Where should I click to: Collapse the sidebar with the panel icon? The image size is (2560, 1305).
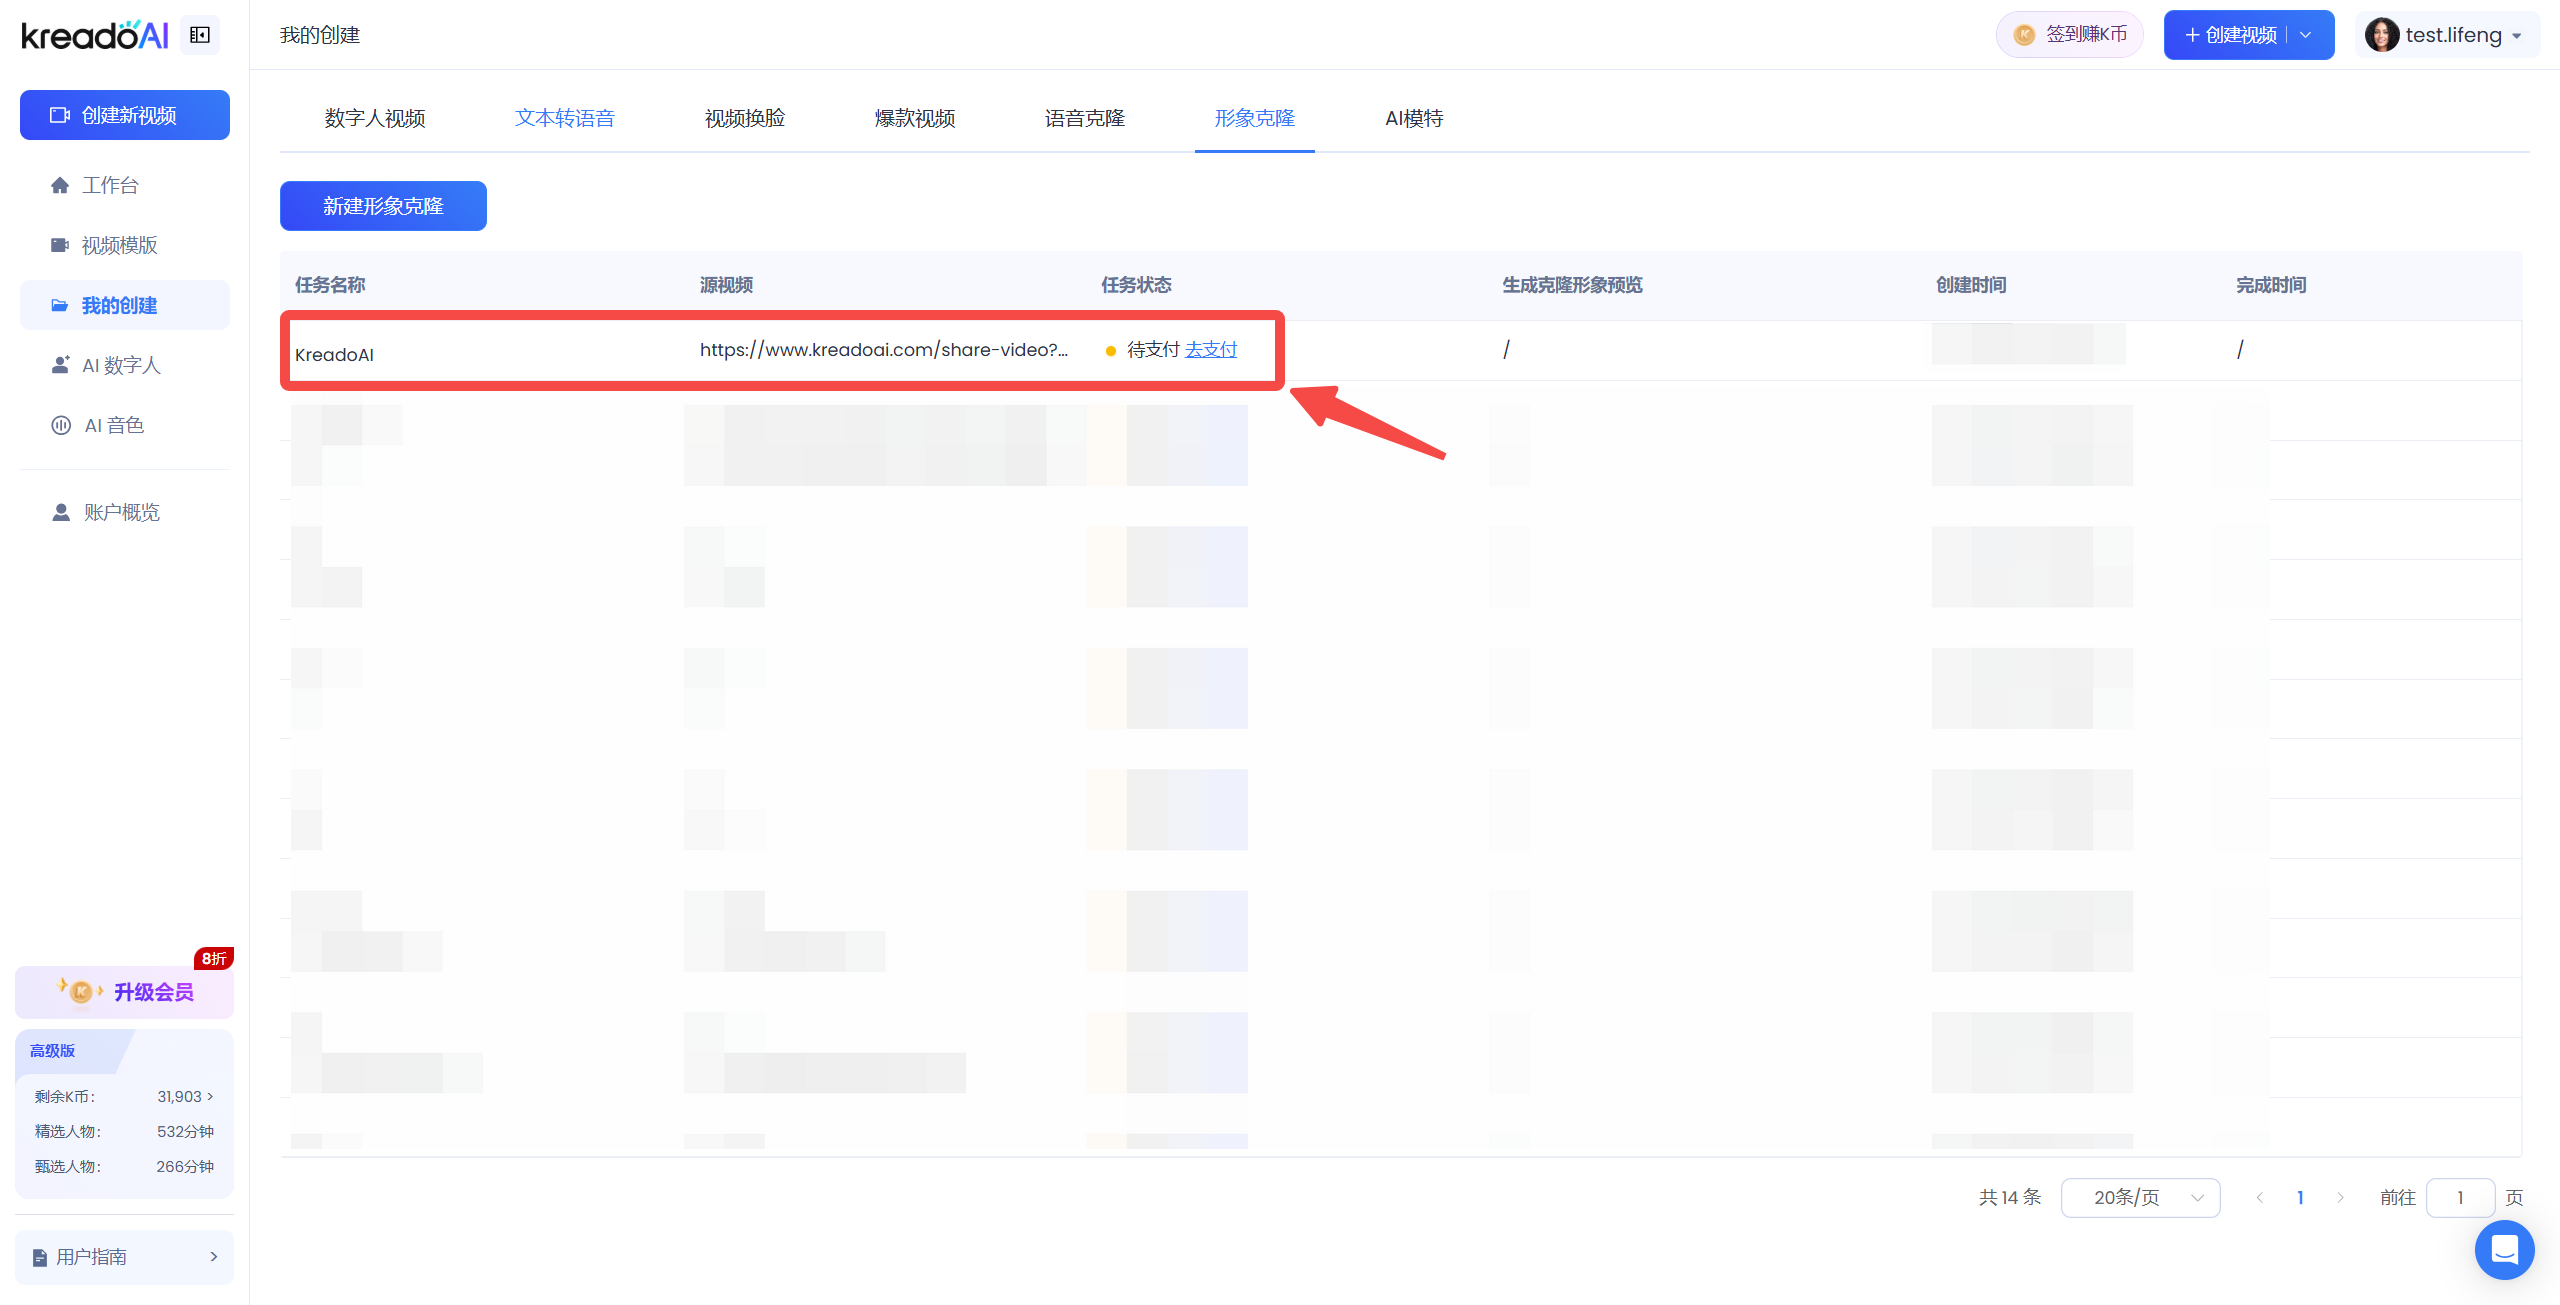200,35
